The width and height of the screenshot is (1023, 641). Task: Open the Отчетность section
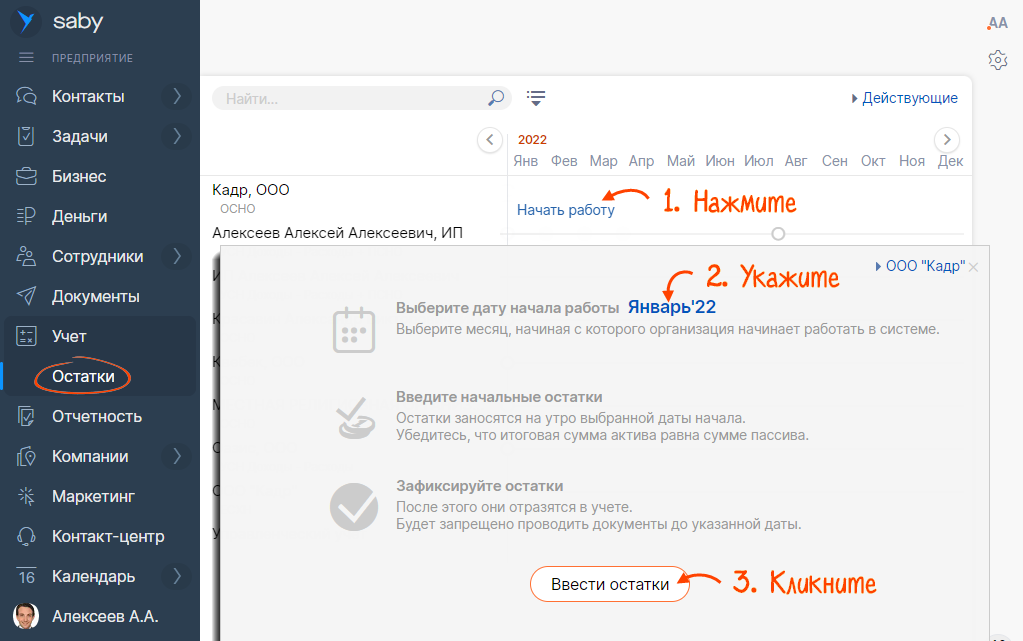coord(97,417)
